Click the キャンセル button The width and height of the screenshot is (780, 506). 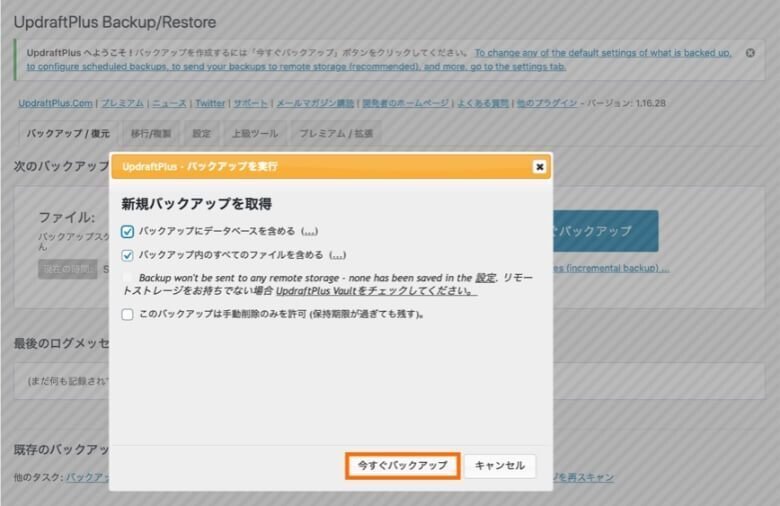coord(500,466)
